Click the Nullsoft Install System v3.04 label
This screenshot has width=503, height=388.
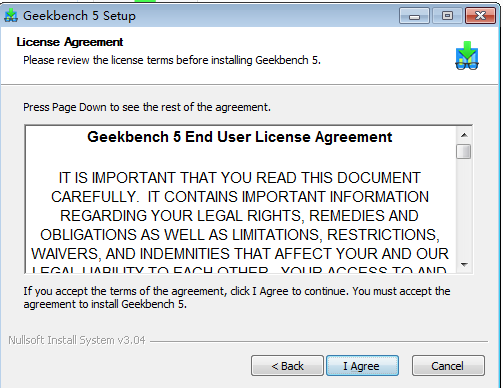pyautogui.click(x=77, y=340)
